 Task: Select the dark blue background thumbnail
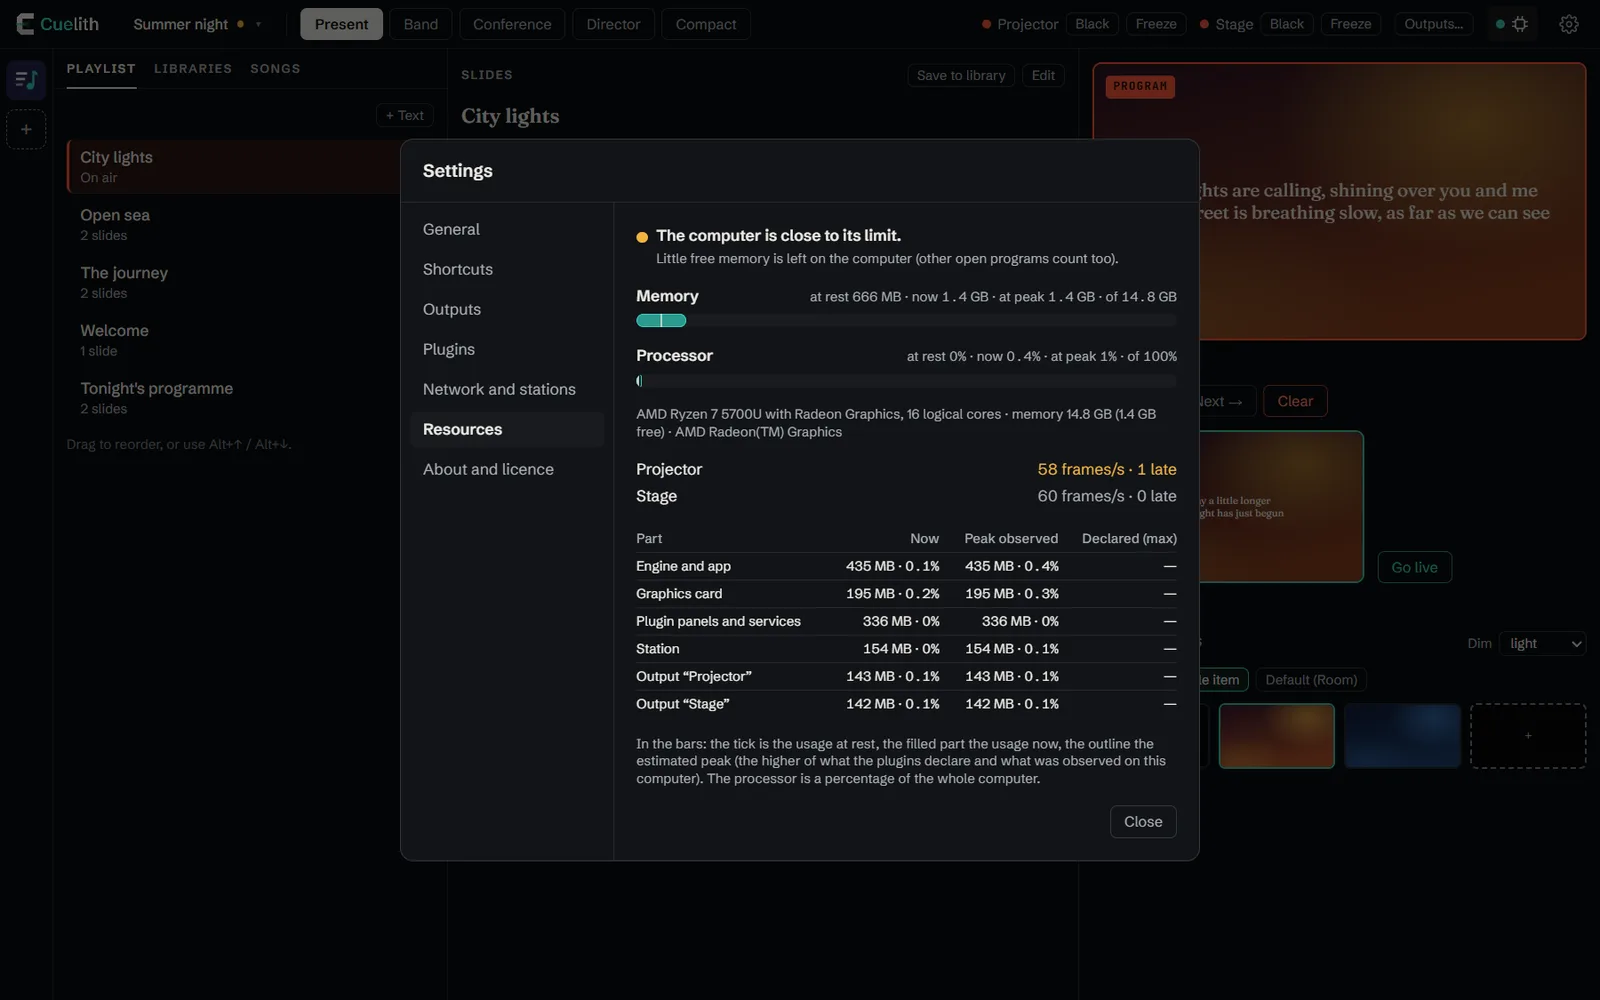[x=1402, y=736]
